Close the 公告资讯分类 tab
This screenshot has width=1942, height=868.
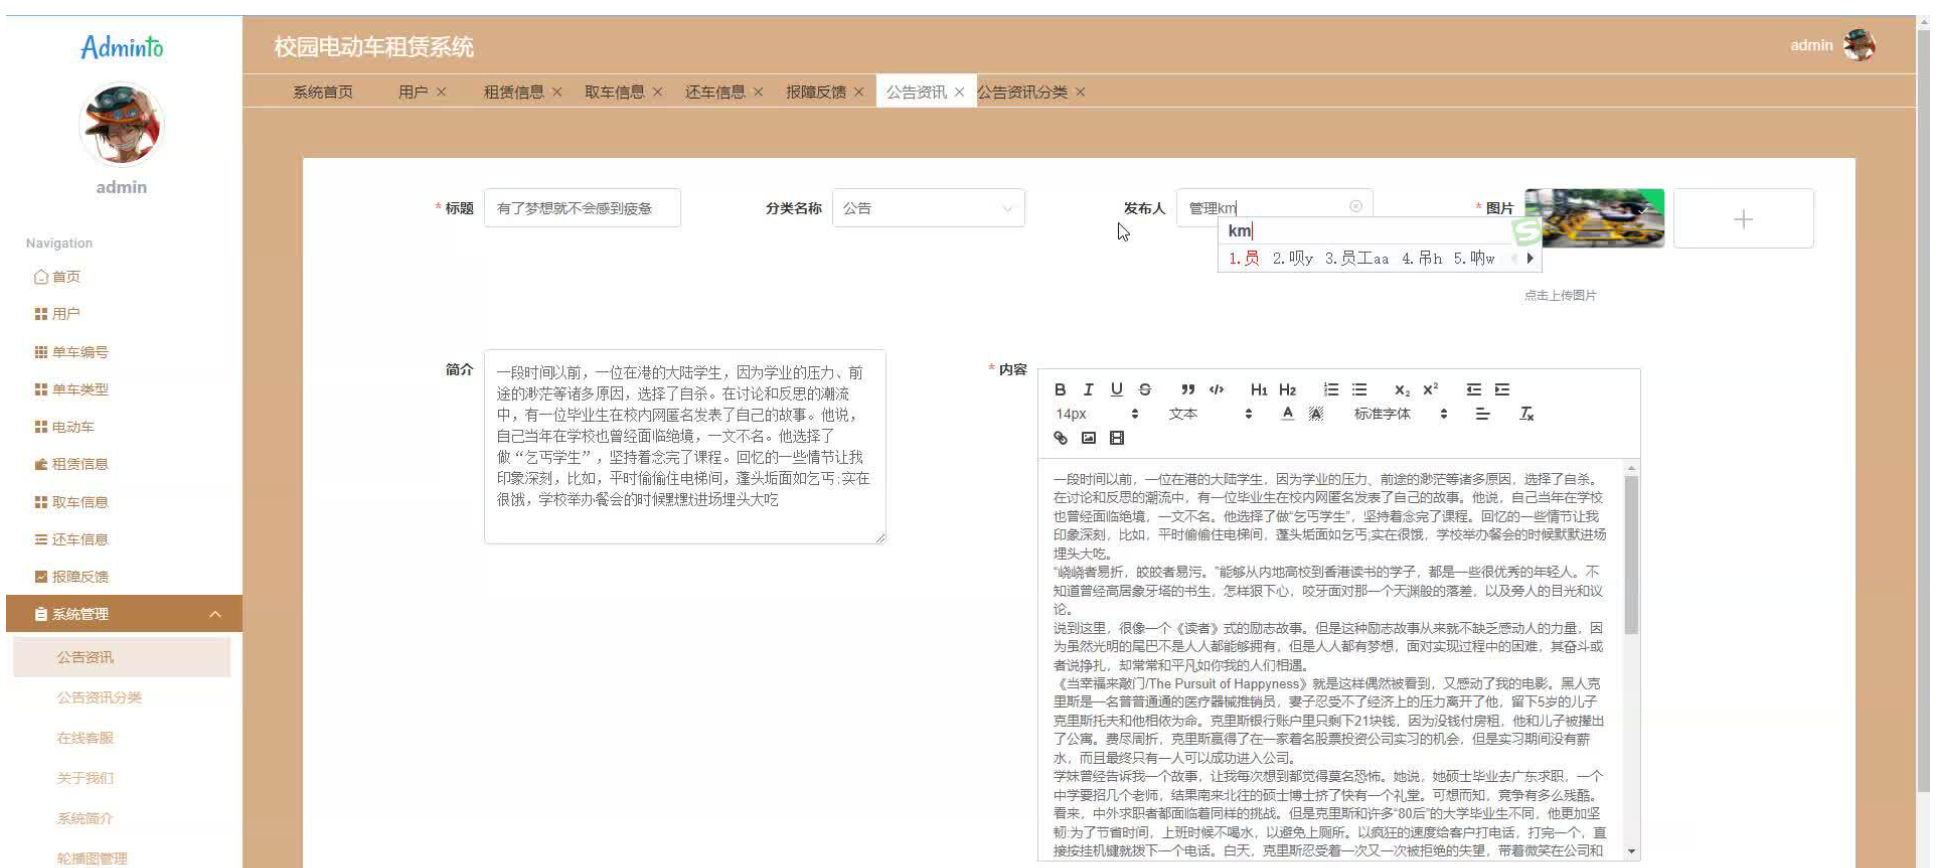point(1080,92)
